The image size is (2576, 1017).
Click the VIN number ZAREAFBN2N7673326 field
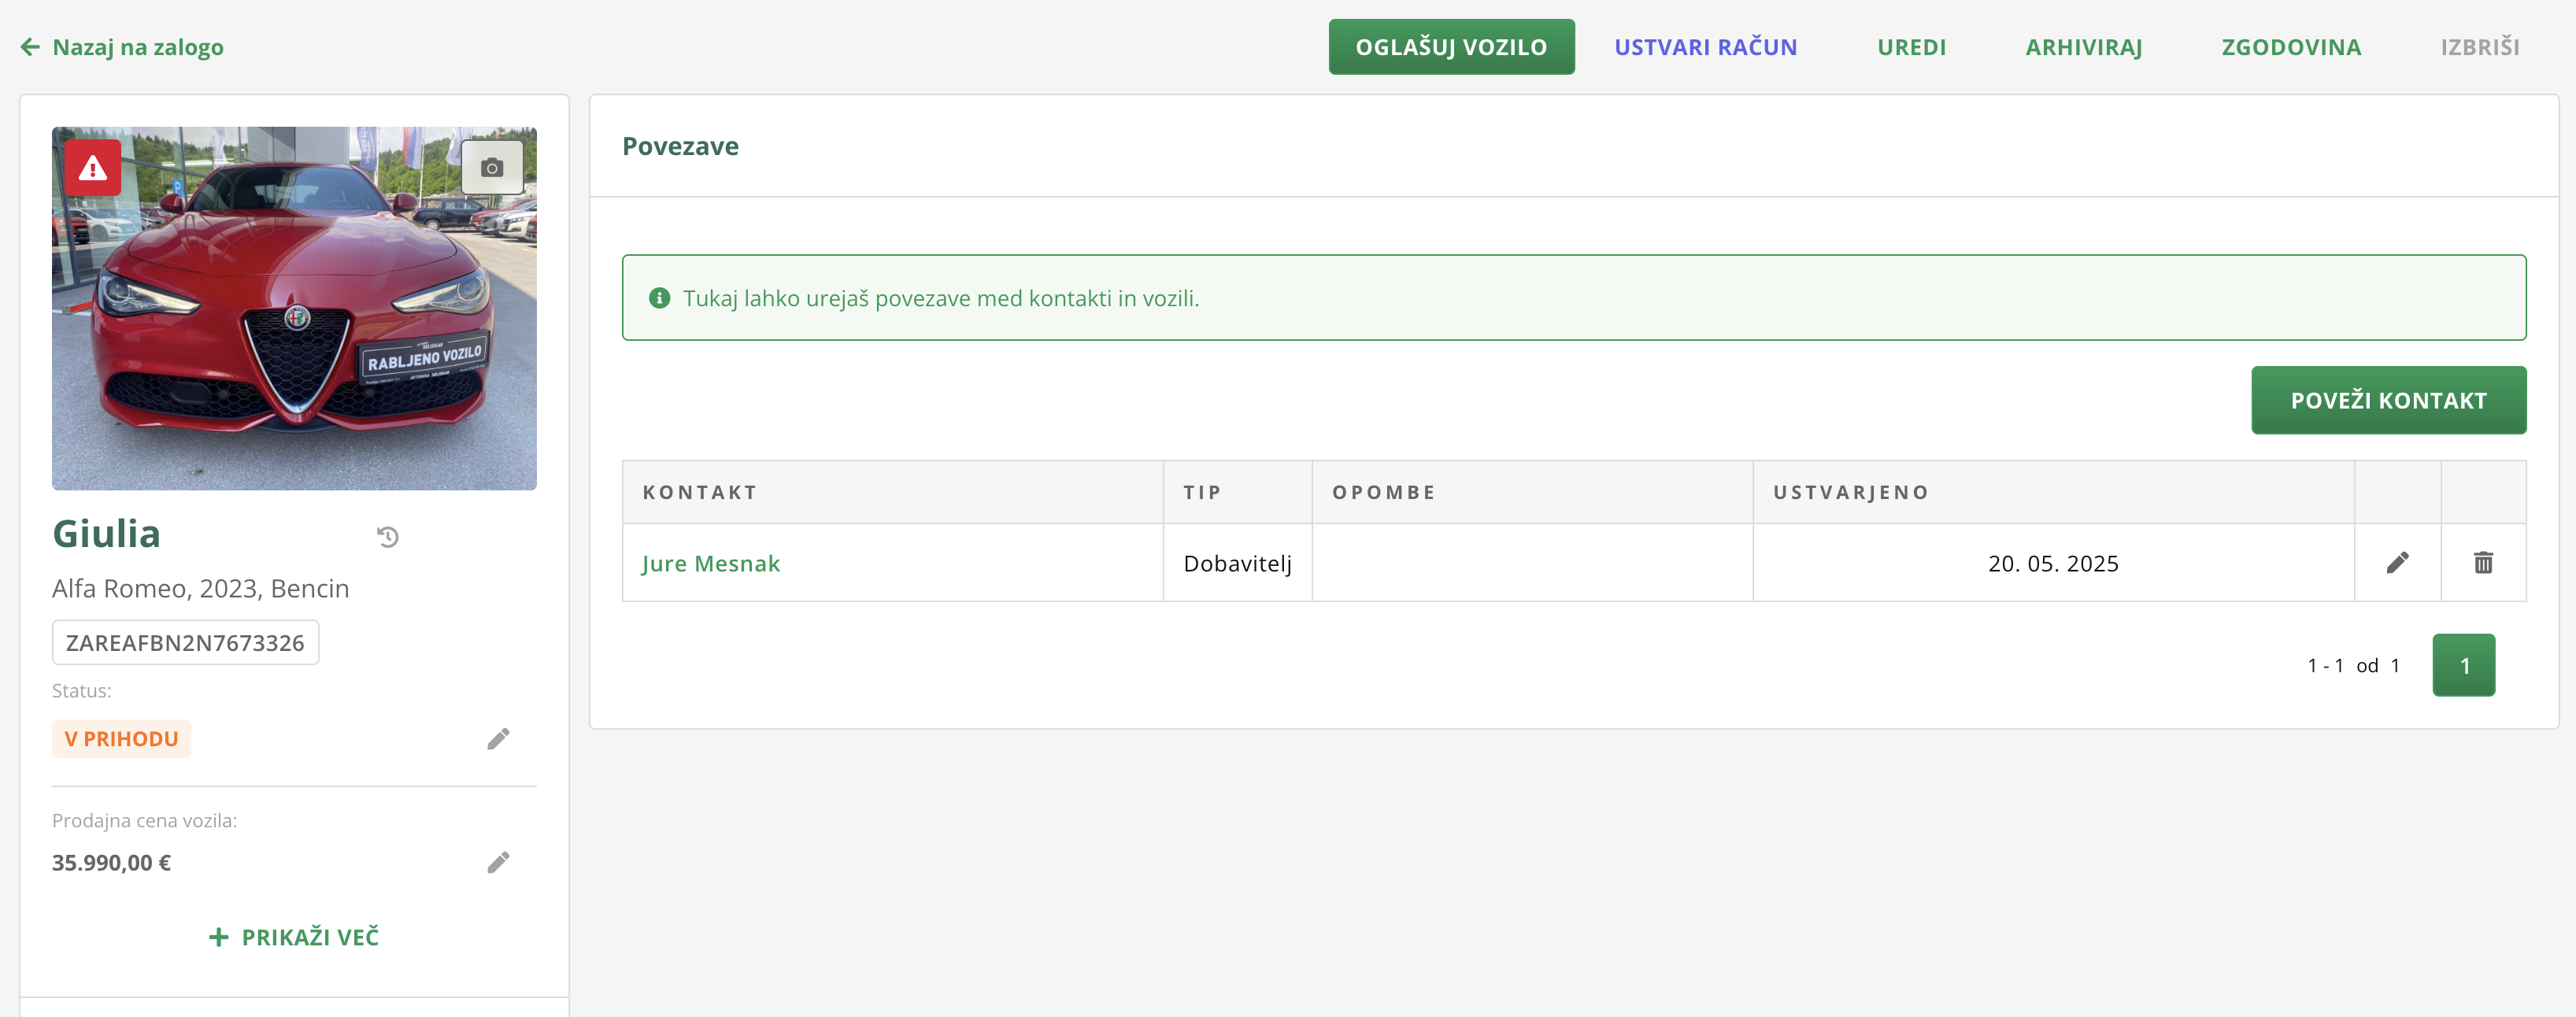click(x=185, y=643)
